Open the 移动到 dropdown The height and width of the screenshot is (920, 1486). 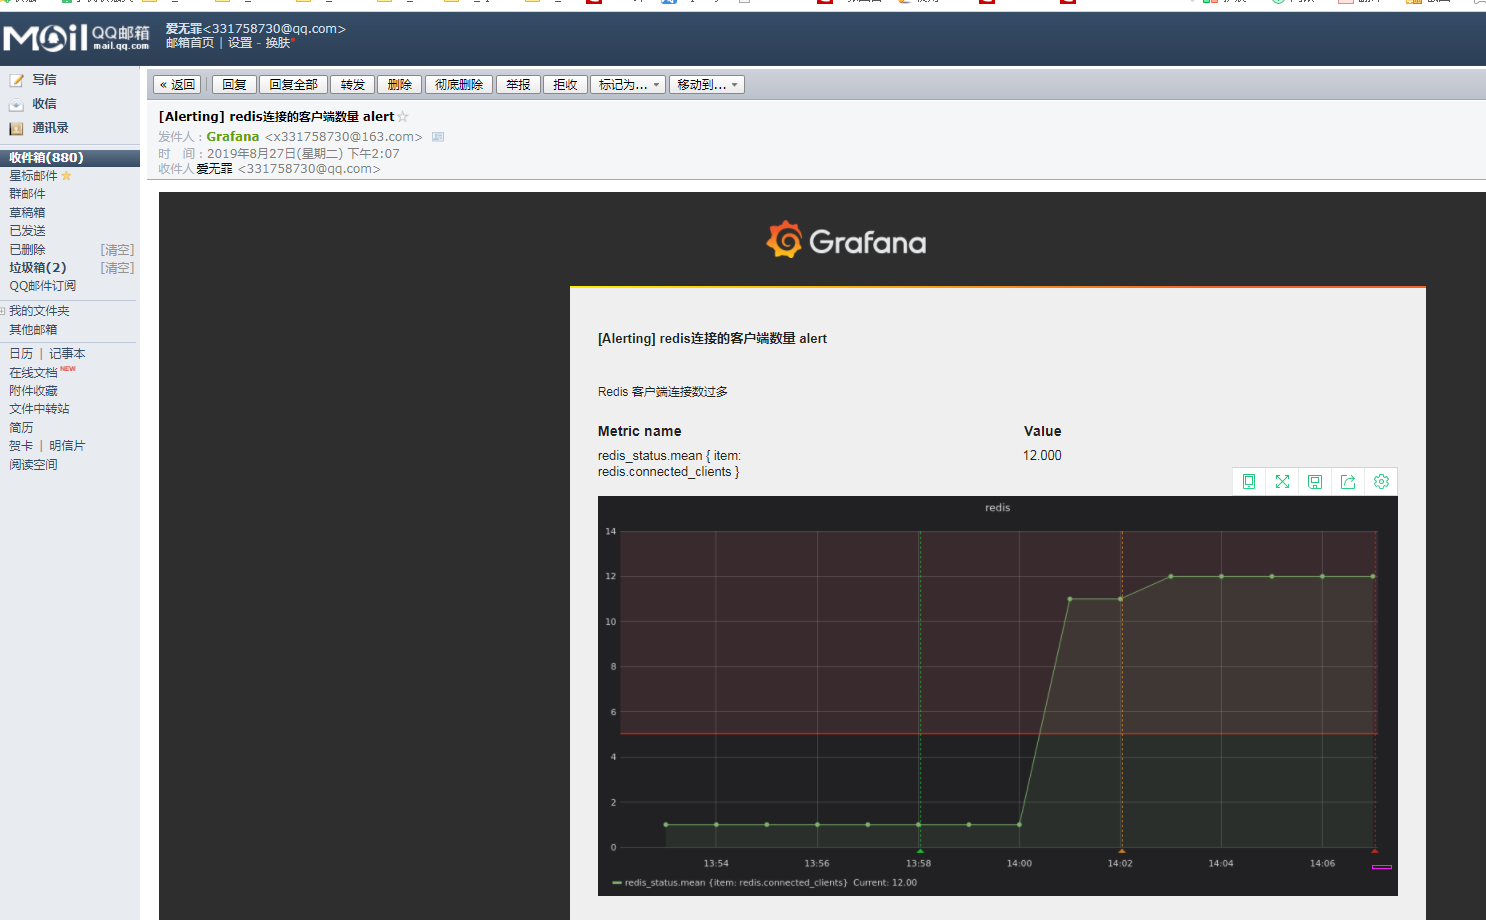[707, 85]
